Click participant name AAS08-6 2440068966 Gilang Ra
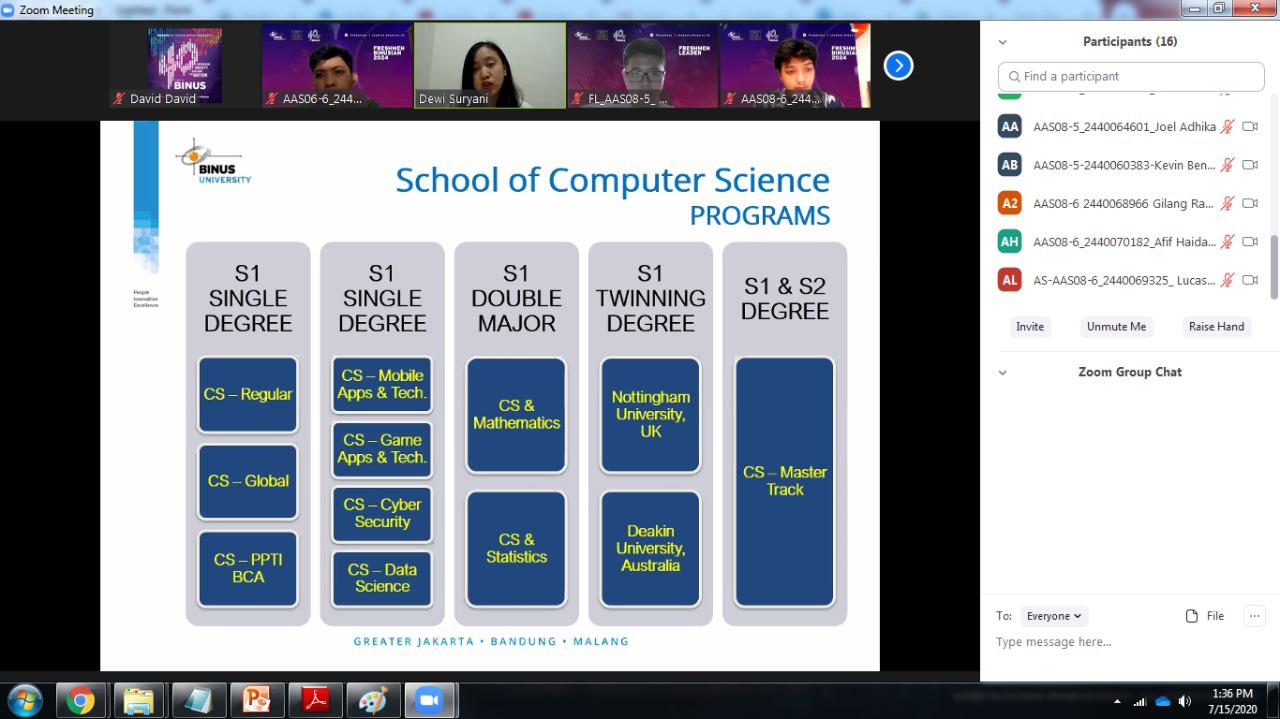Image resolution: width=1280 pixels, height=719 pixels. (1123, 203)
